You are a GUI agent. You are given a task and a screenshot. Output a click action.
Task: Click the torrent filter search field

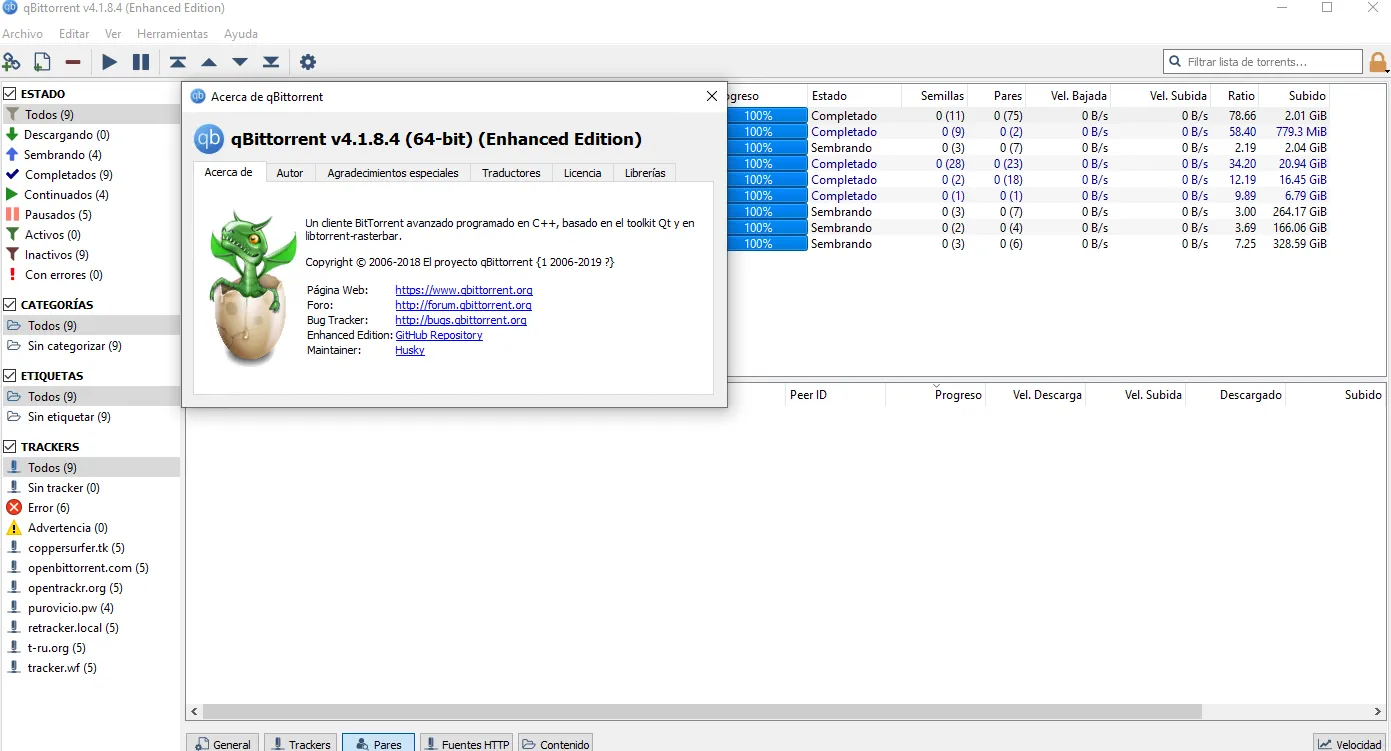pos(1262,61)
